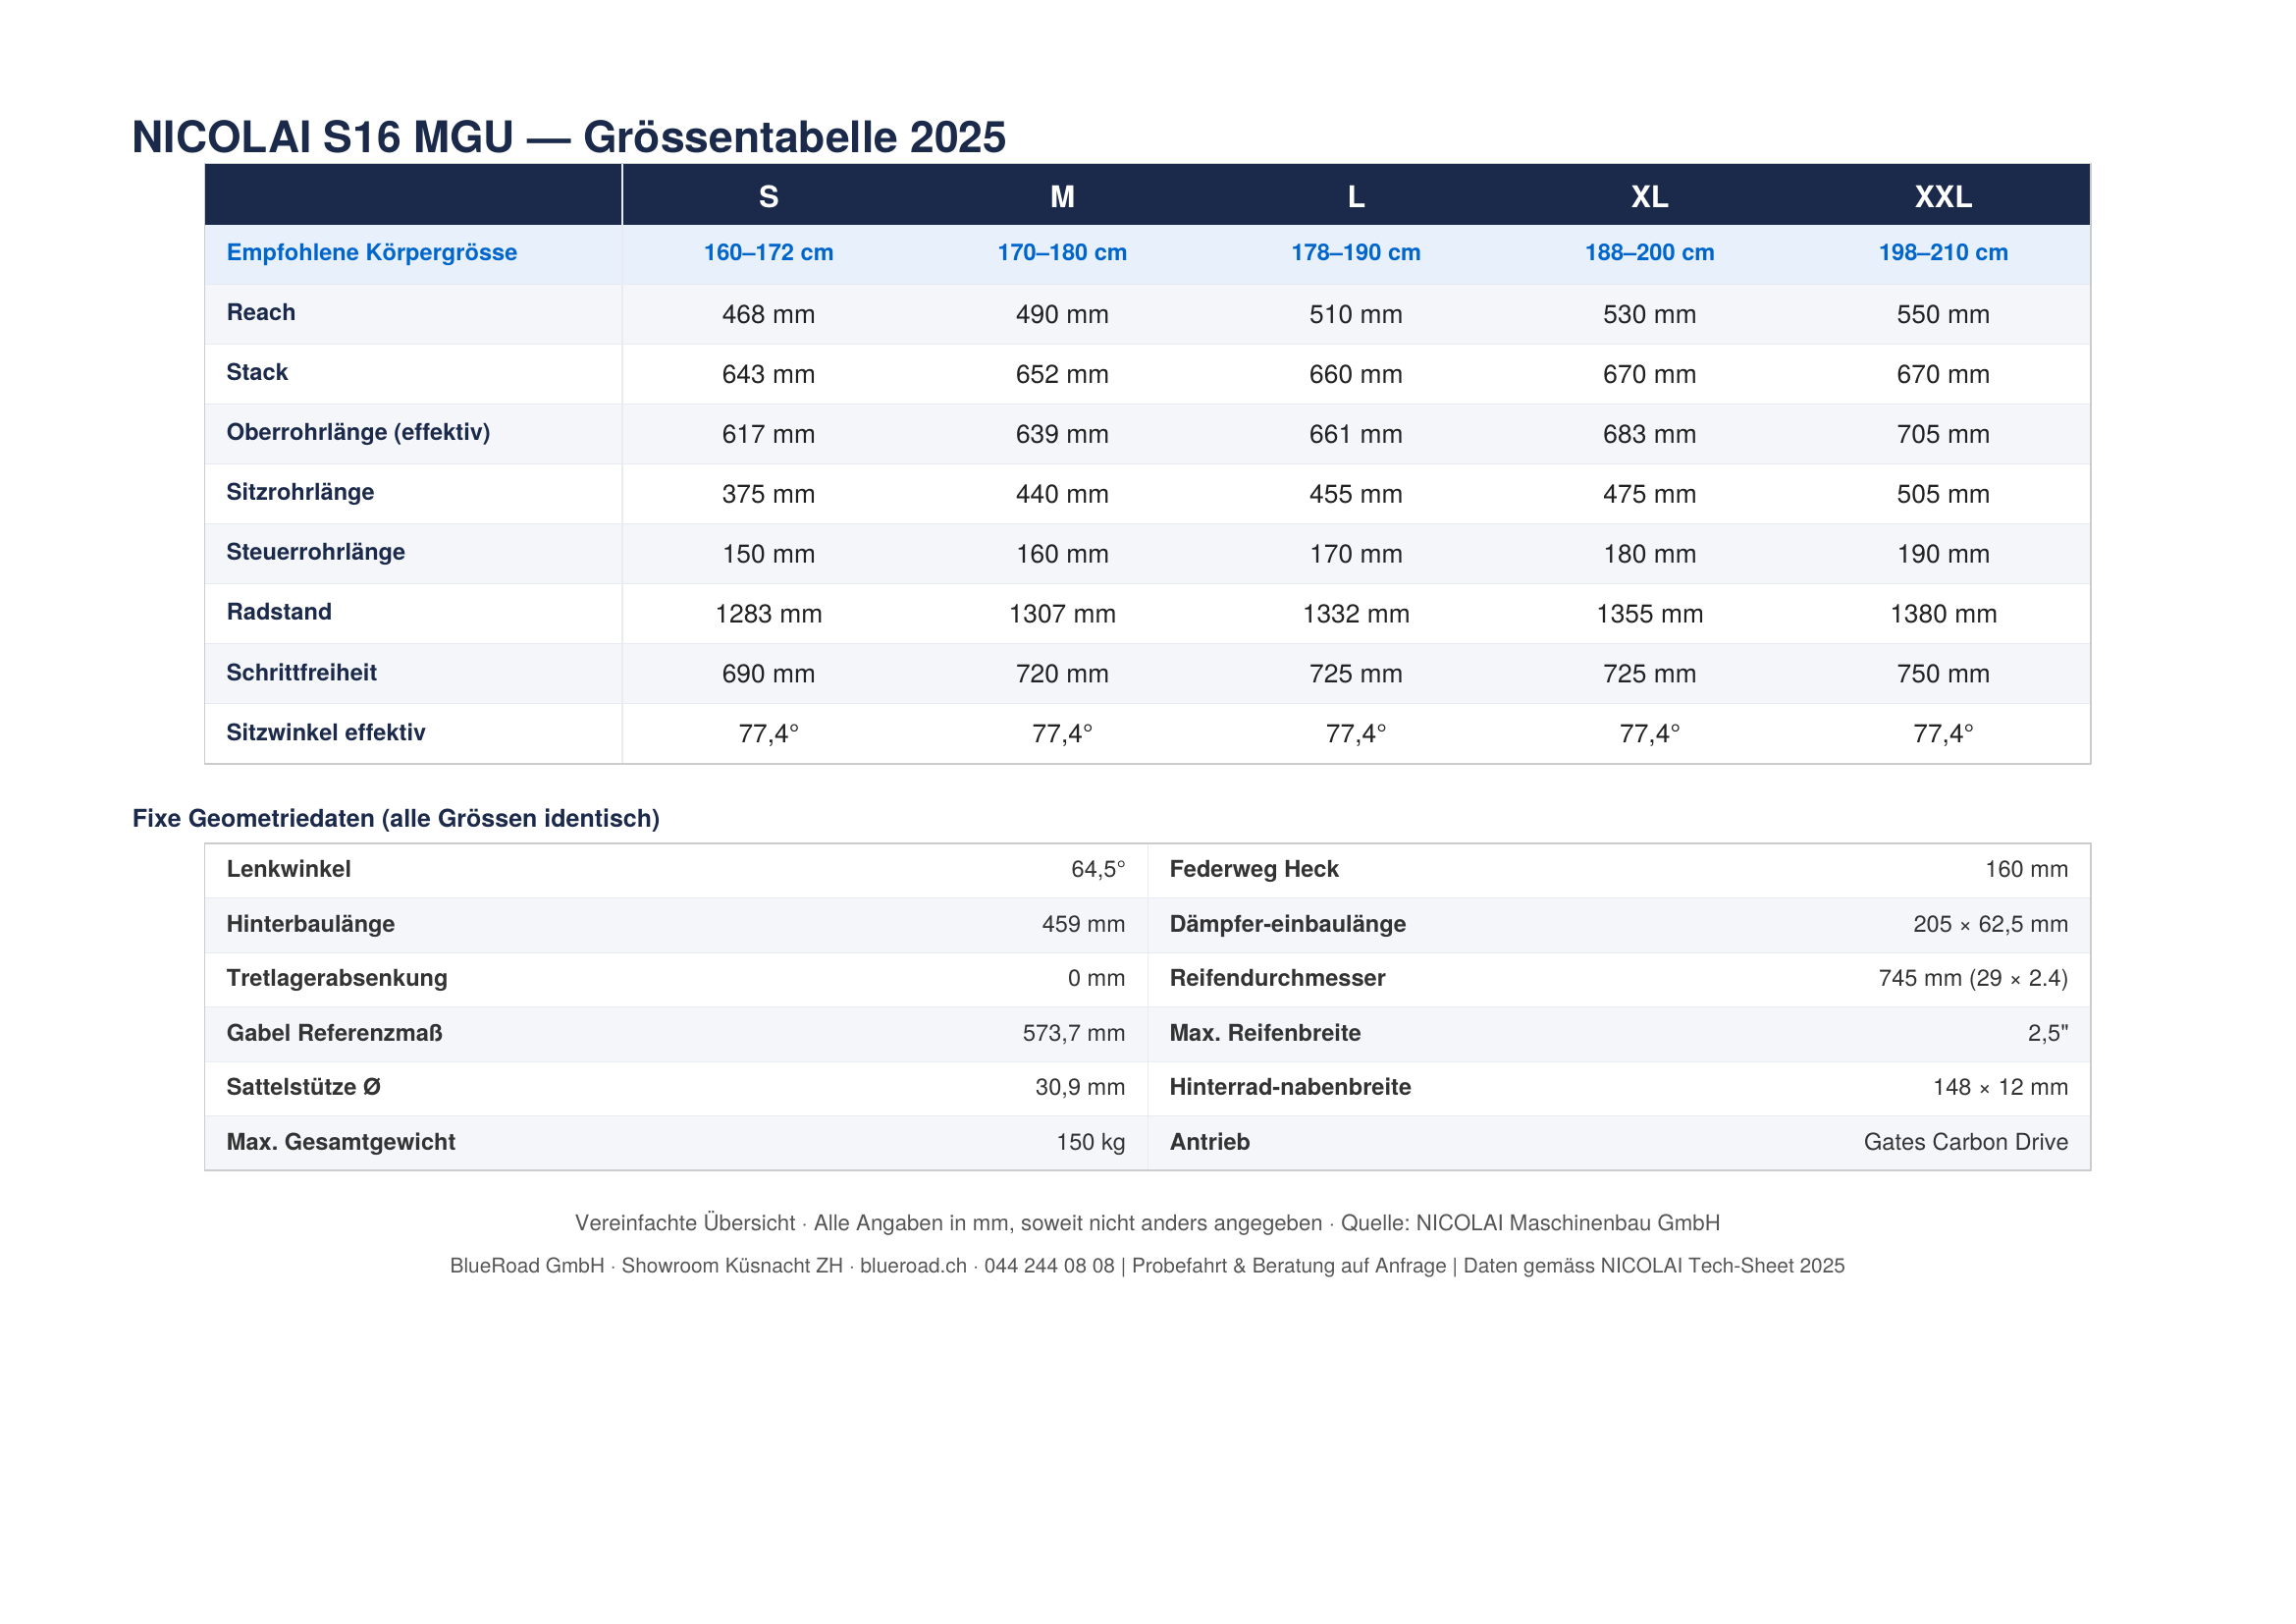This screenshot has height=1624, width=2296.
Task: Select the Oberrohrlänge (effektiv) label
Action: pyautogui.click(x=358, y=432)
